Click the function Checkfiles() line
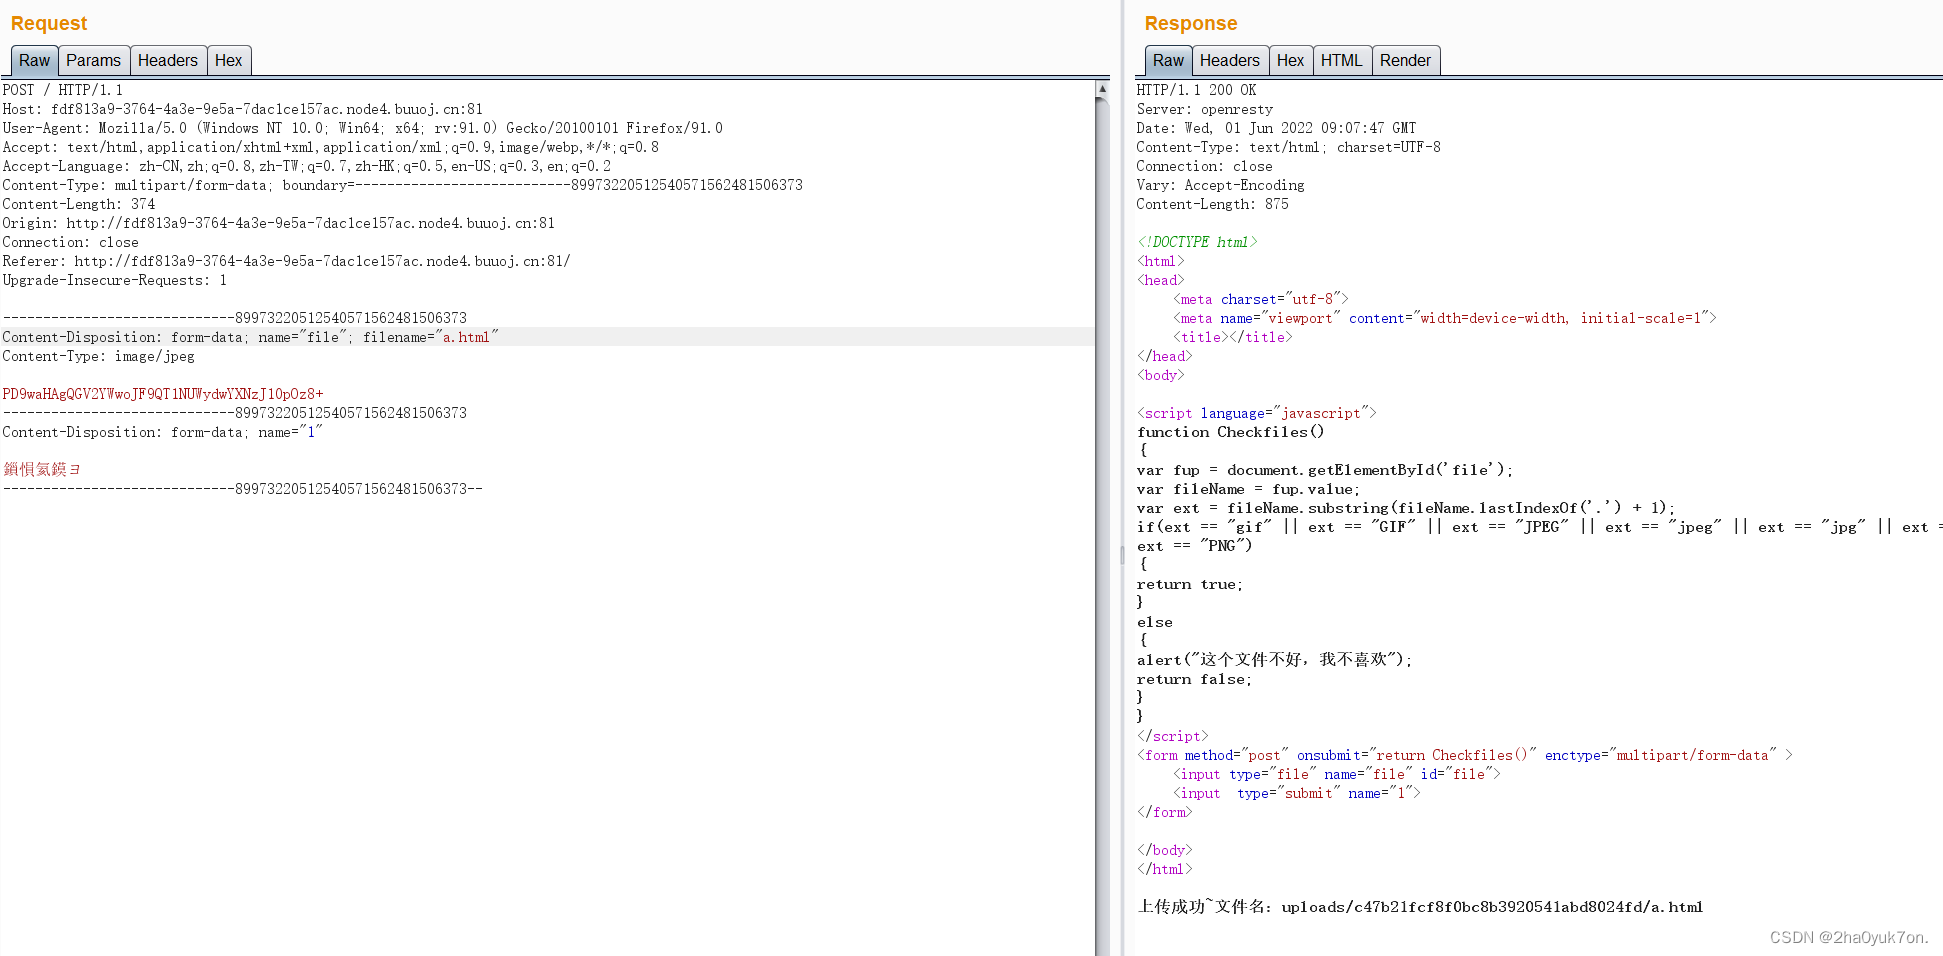Viewport: 1943px width, 956px height. coord(1230,432)
